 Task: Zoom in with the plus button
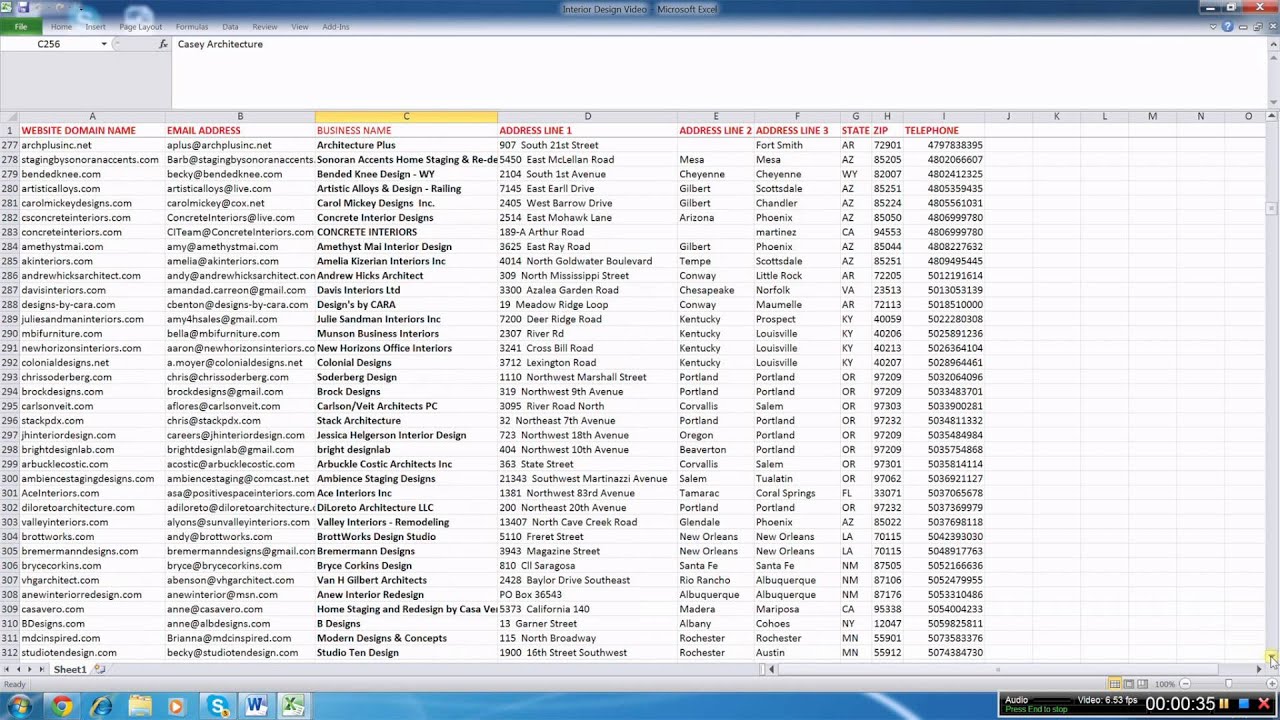[x=1272, y=684]
